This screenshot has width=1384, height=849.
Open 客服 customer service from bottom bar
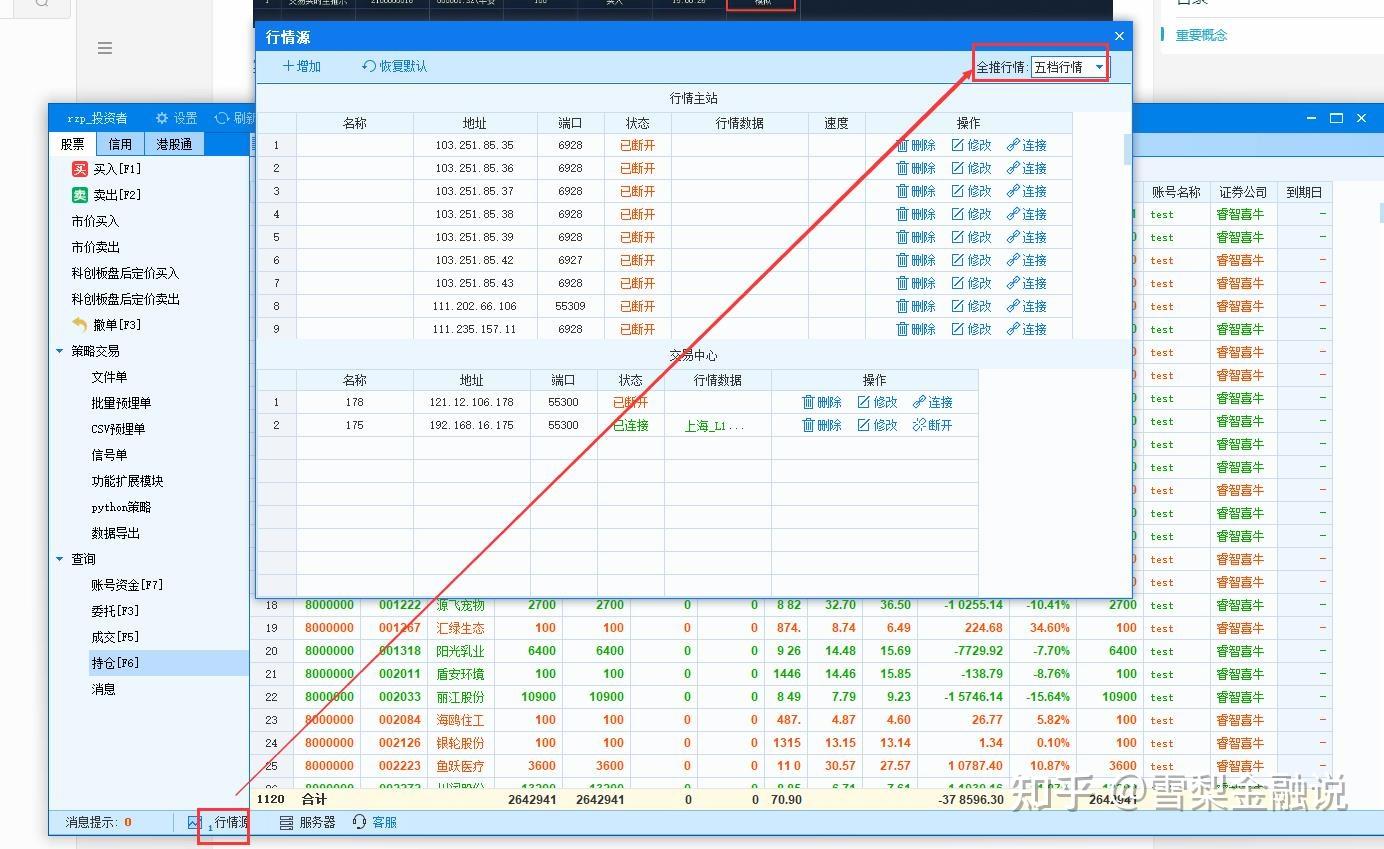click(x=373, y=823)
